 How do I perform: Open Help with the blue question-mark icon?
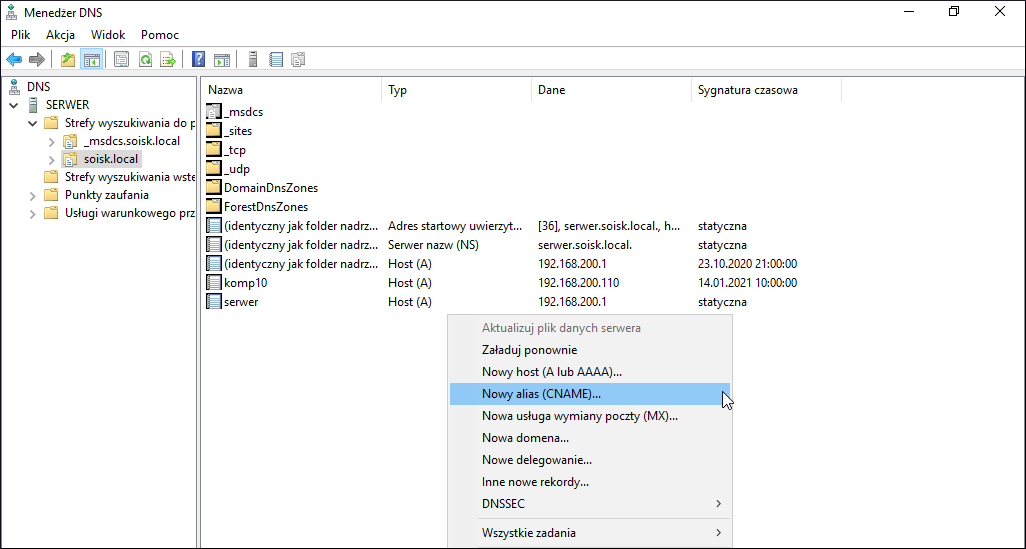[198, 60]
